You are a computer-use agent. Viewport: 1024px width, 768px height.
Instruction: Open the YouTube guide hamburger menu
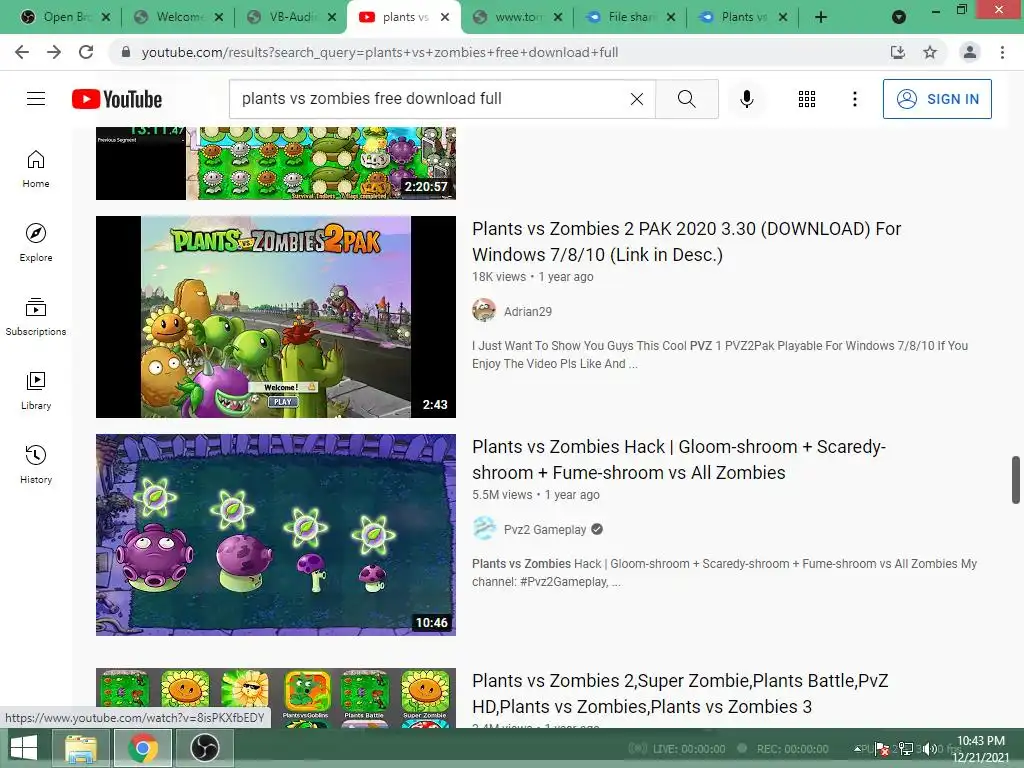[x=36, y=99]
